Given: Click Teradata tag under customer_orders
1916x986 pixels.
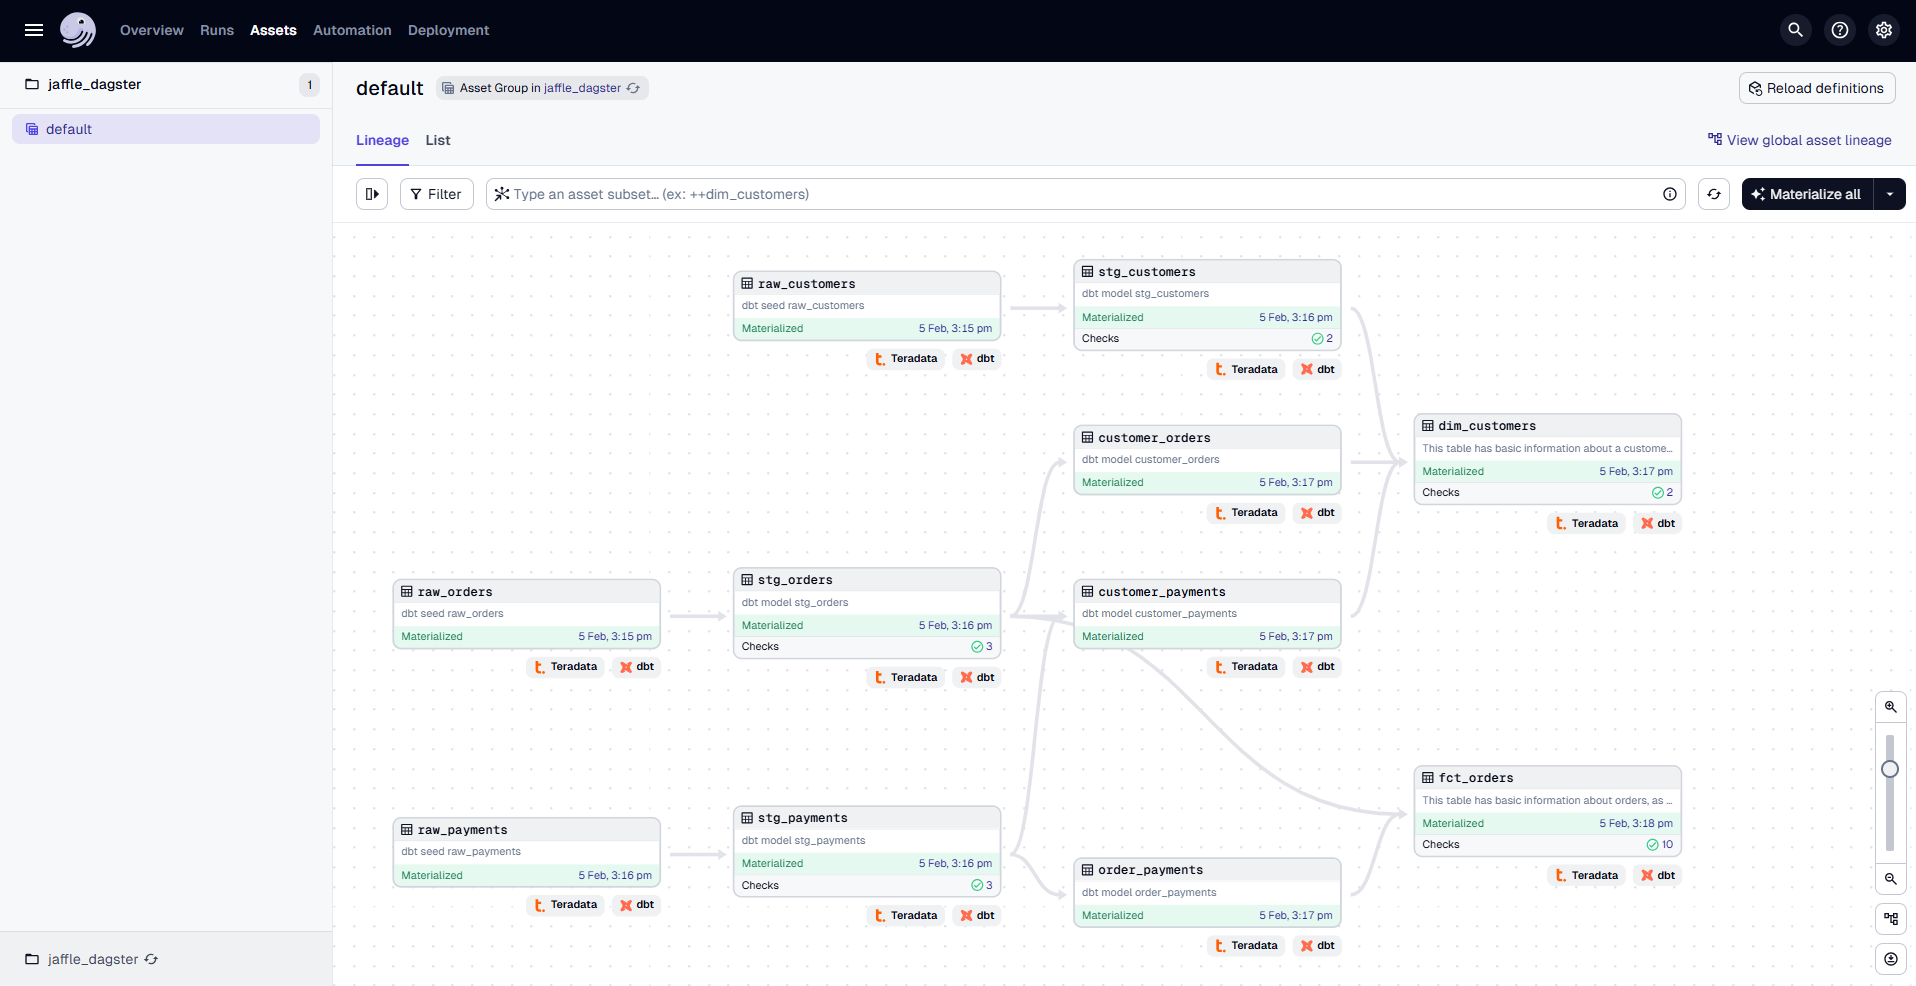Looking at the screenshot, I should [1246, 513].
